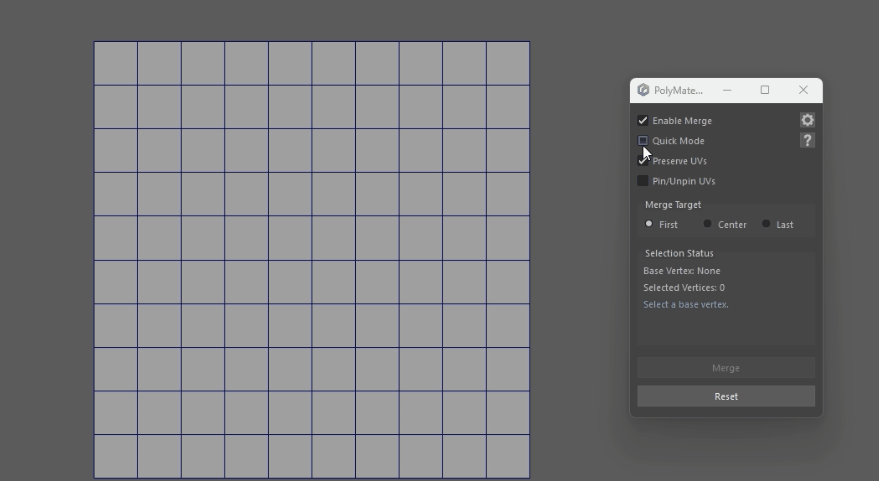Screen dimensions: 879x481
Task: Choose Last as the merge target
Action: click(766, 224)
